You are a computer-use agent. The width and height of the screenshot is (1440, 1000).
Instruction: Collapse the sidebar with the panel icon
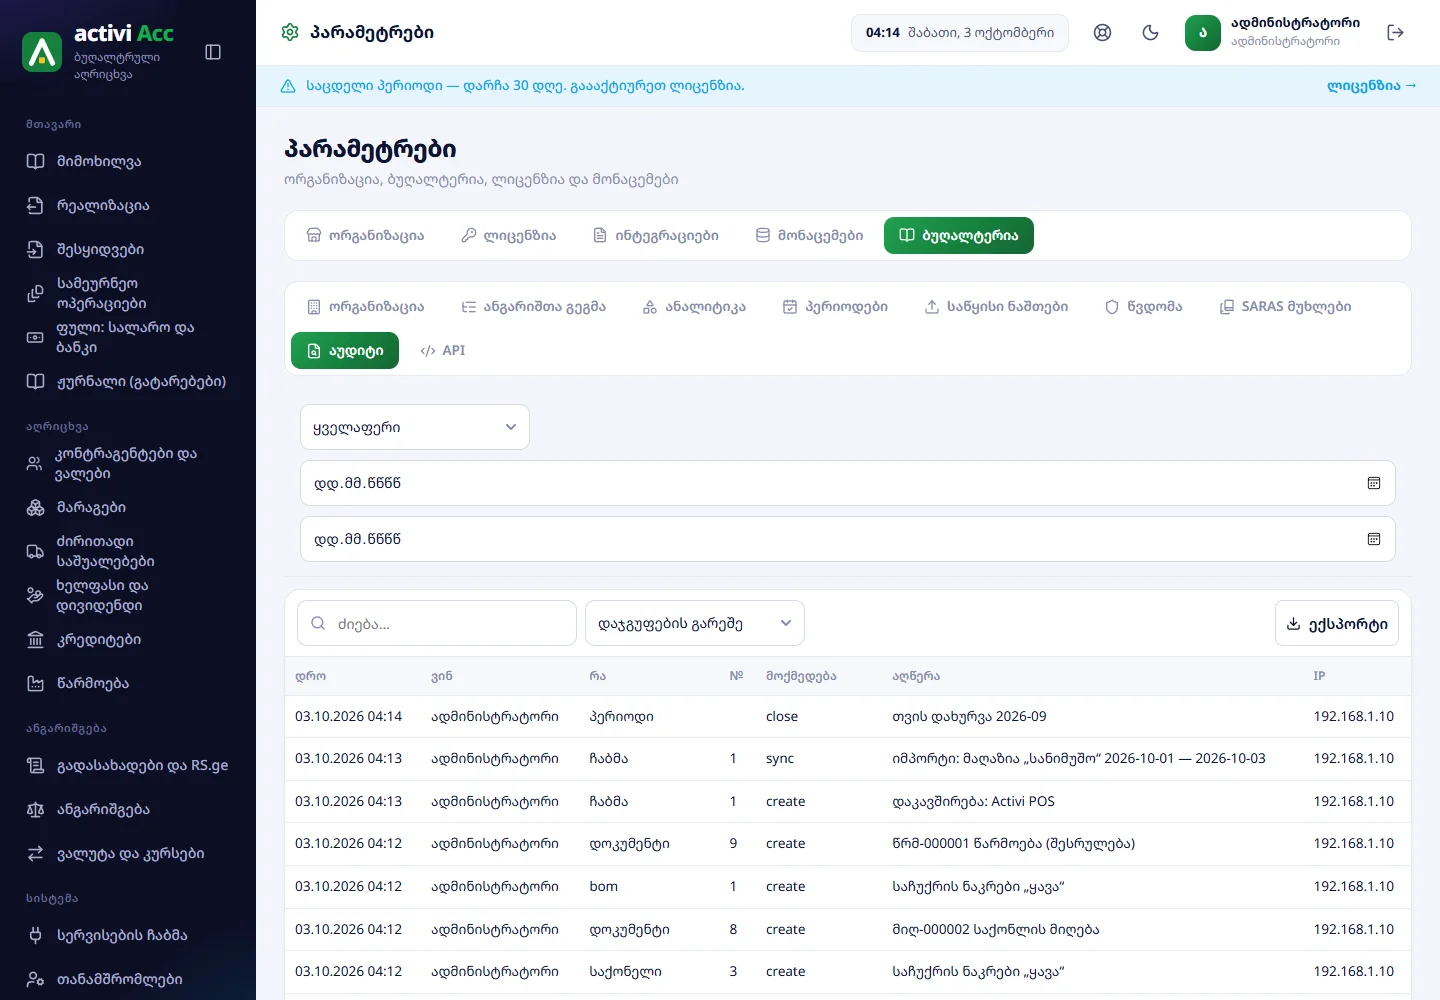click(213, 52)
